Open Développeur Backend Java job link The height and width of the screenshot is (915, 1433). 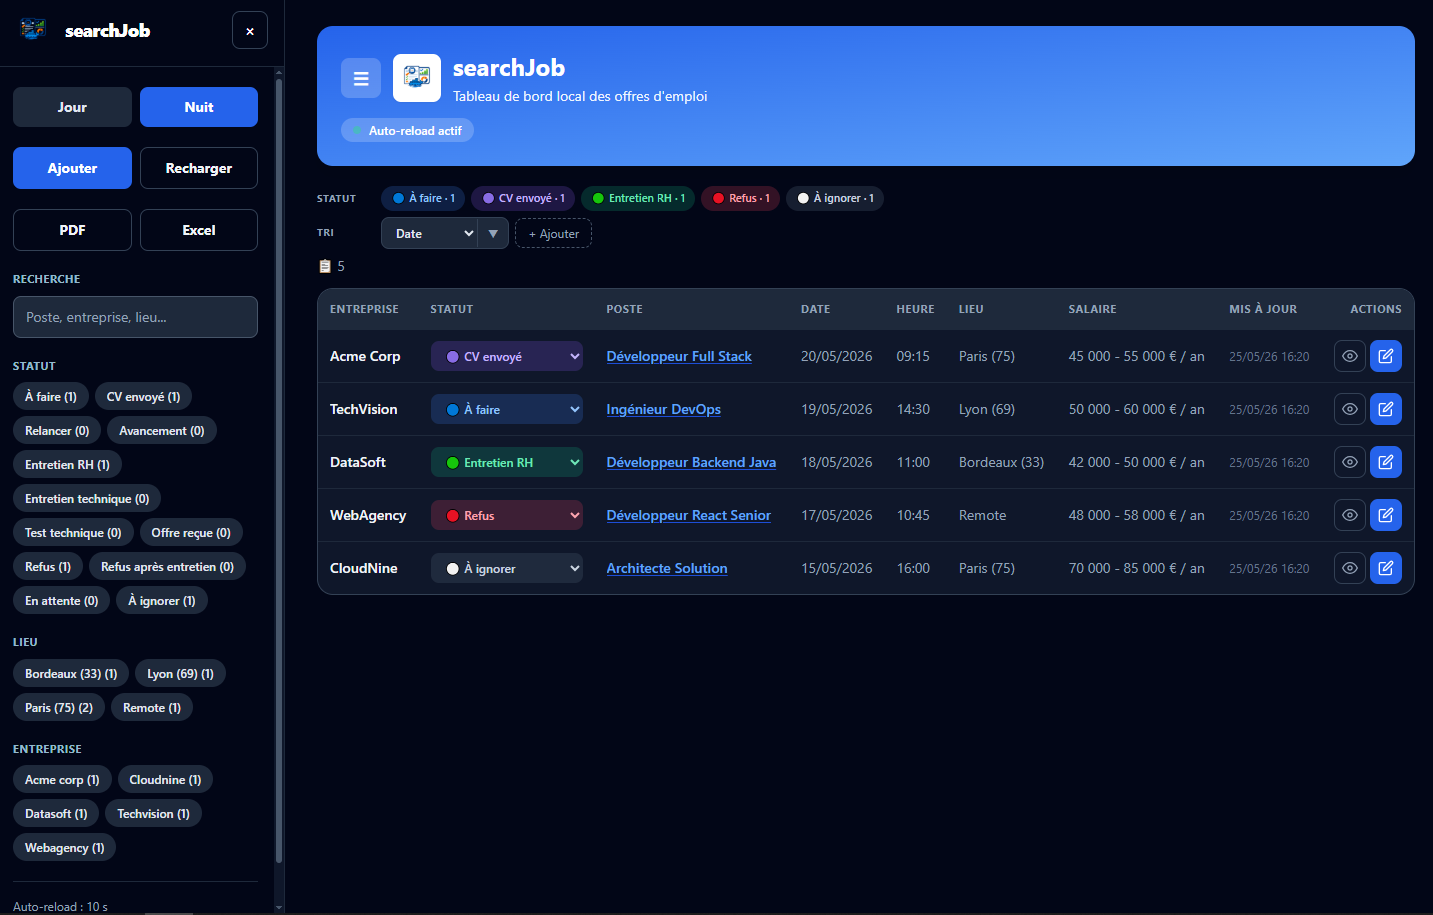(x=691, y=462)
